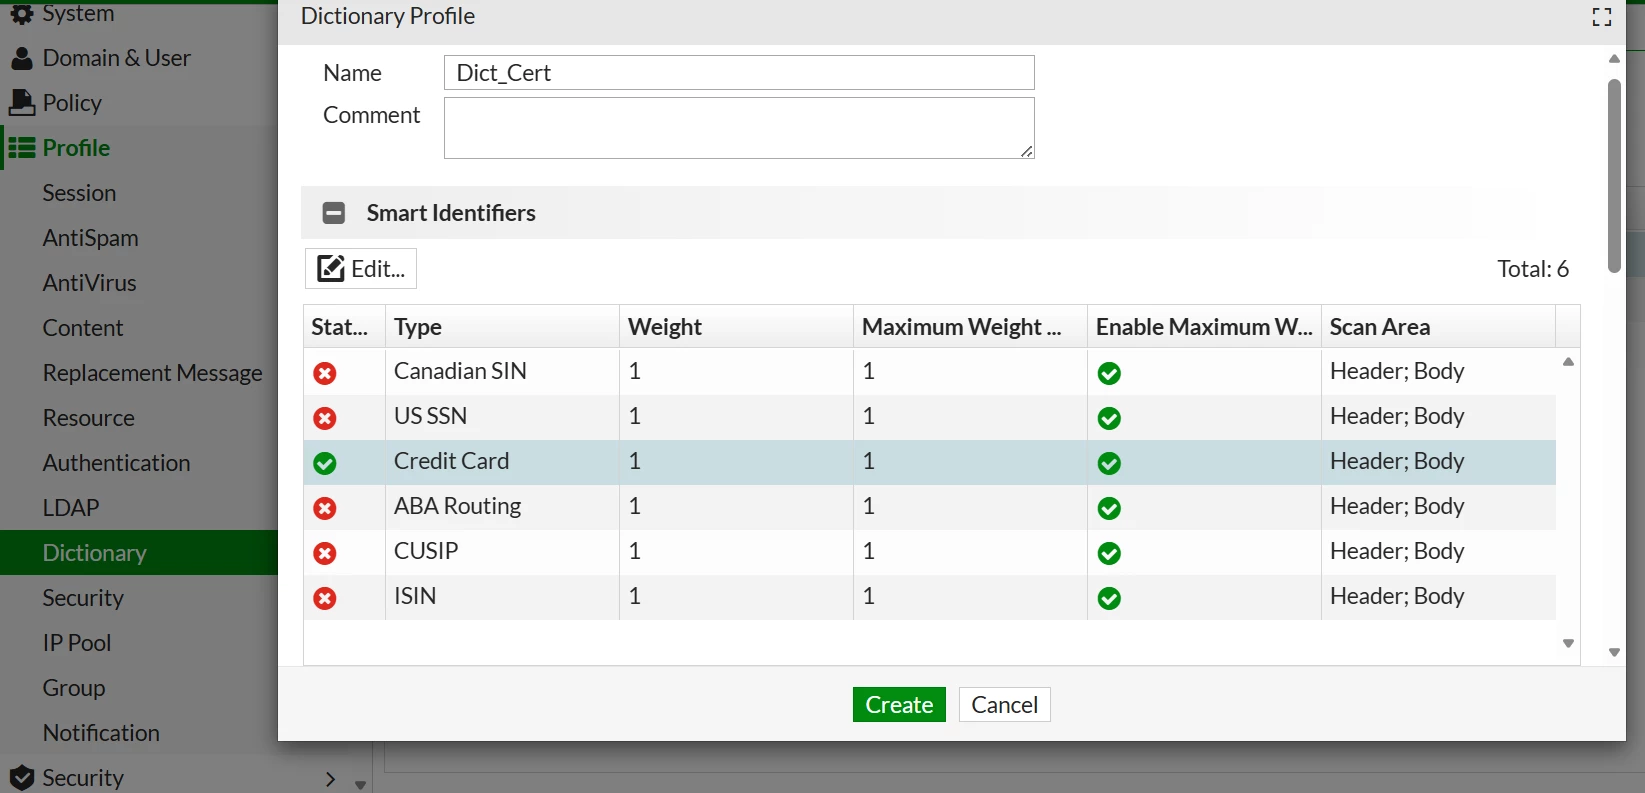Click Credit Card enable maximum weight checkmark

[x=1109, y=463]
